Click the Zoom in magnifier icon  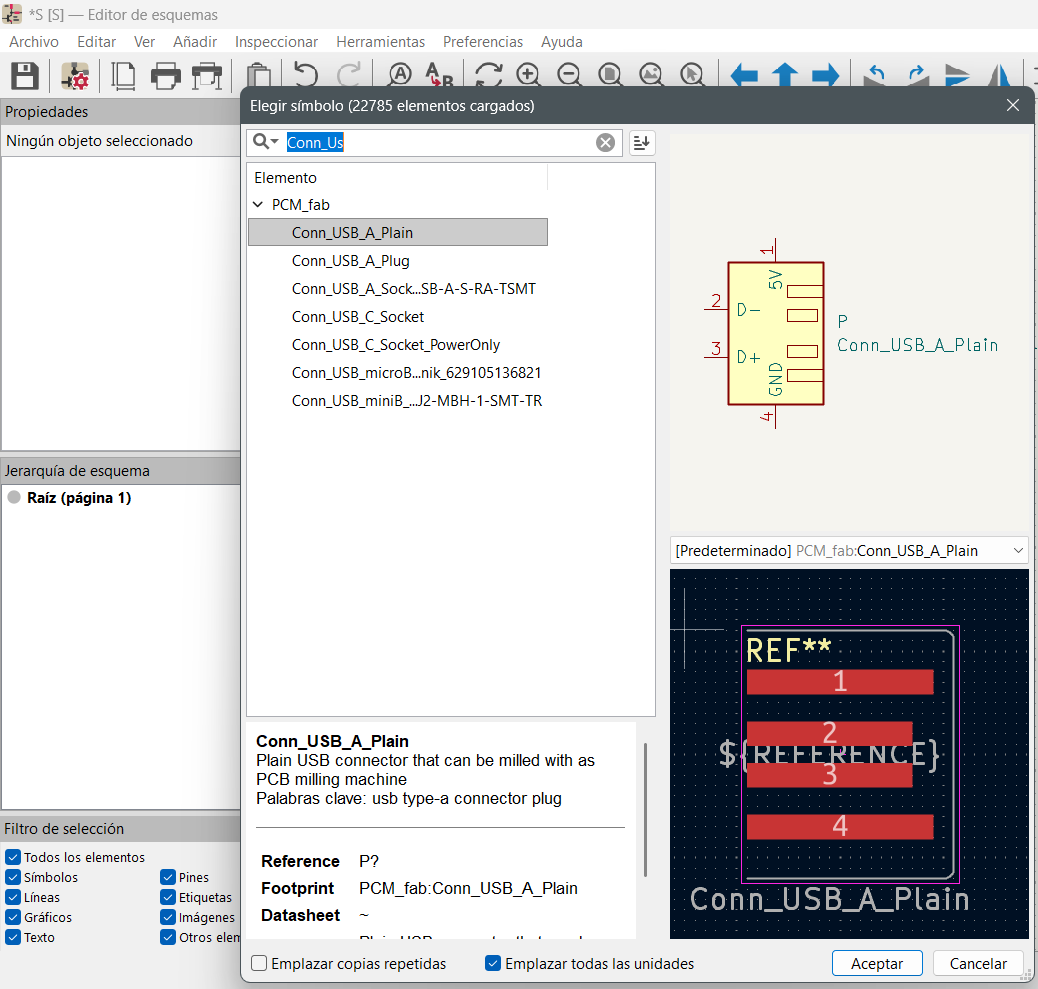528,76
